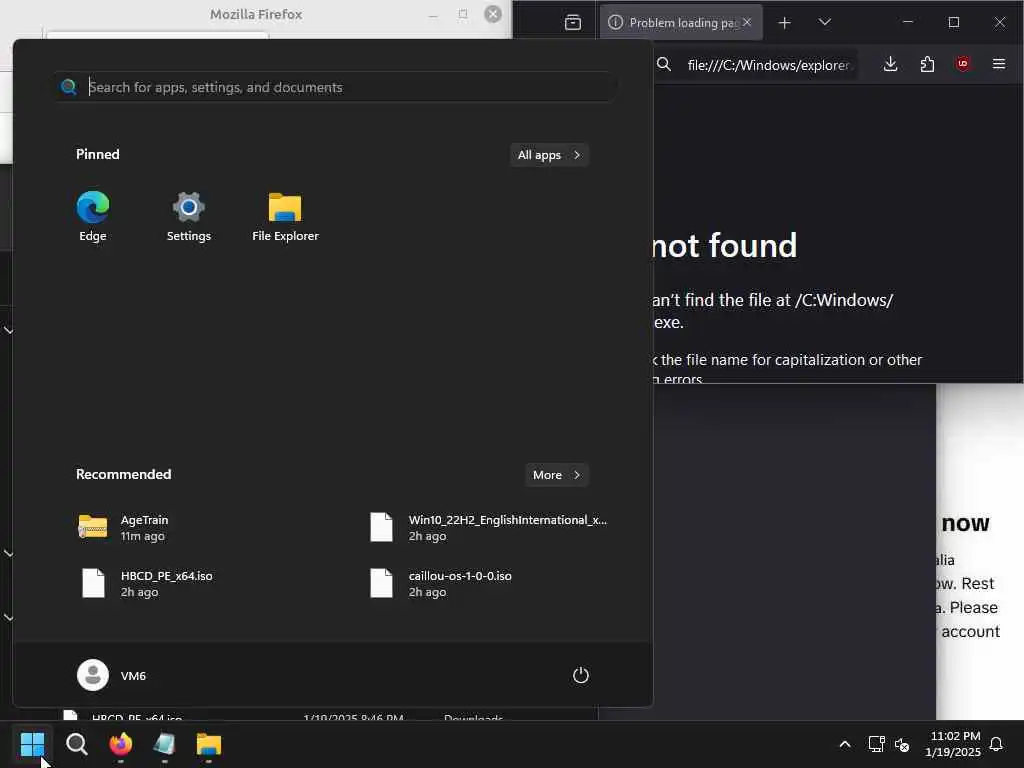Open the notifications bell icon

point(997,744)
